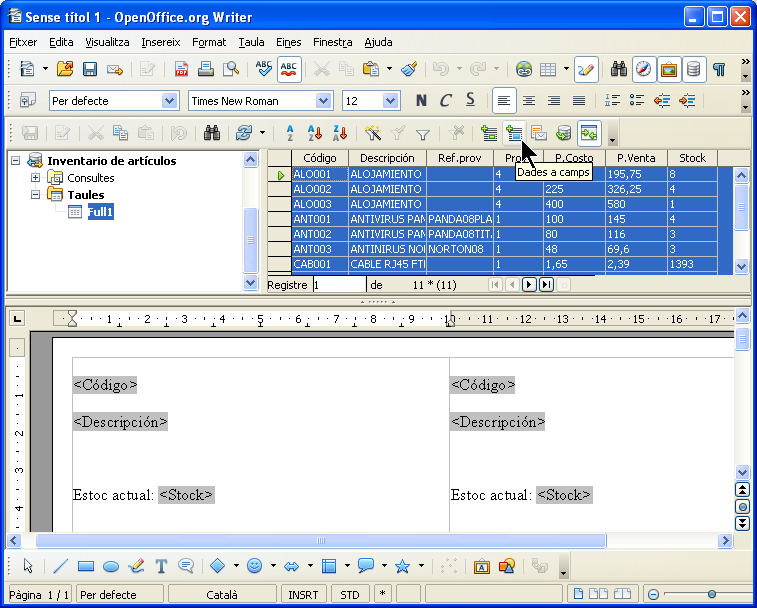
Task: Click the Registre record number field
Action: (x=338, y=285)
